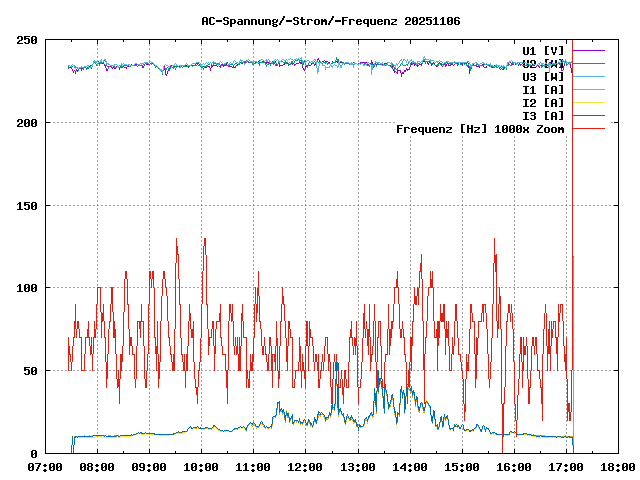Select the I3 [A] legend entry

543,115
